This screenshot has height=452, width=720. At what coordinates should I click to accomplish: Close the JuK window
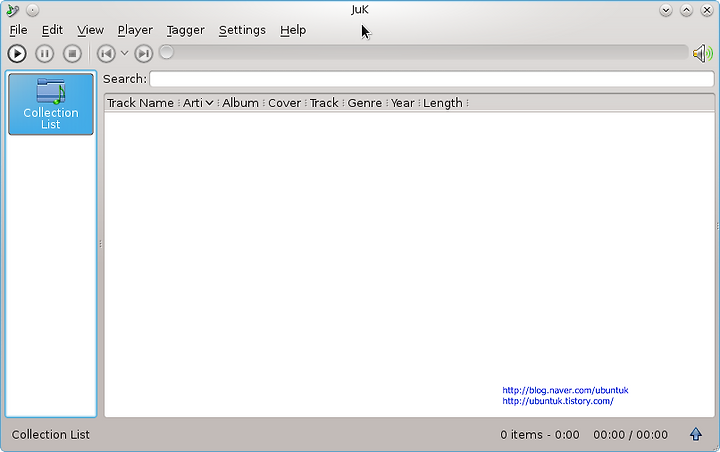pos(707,10)
